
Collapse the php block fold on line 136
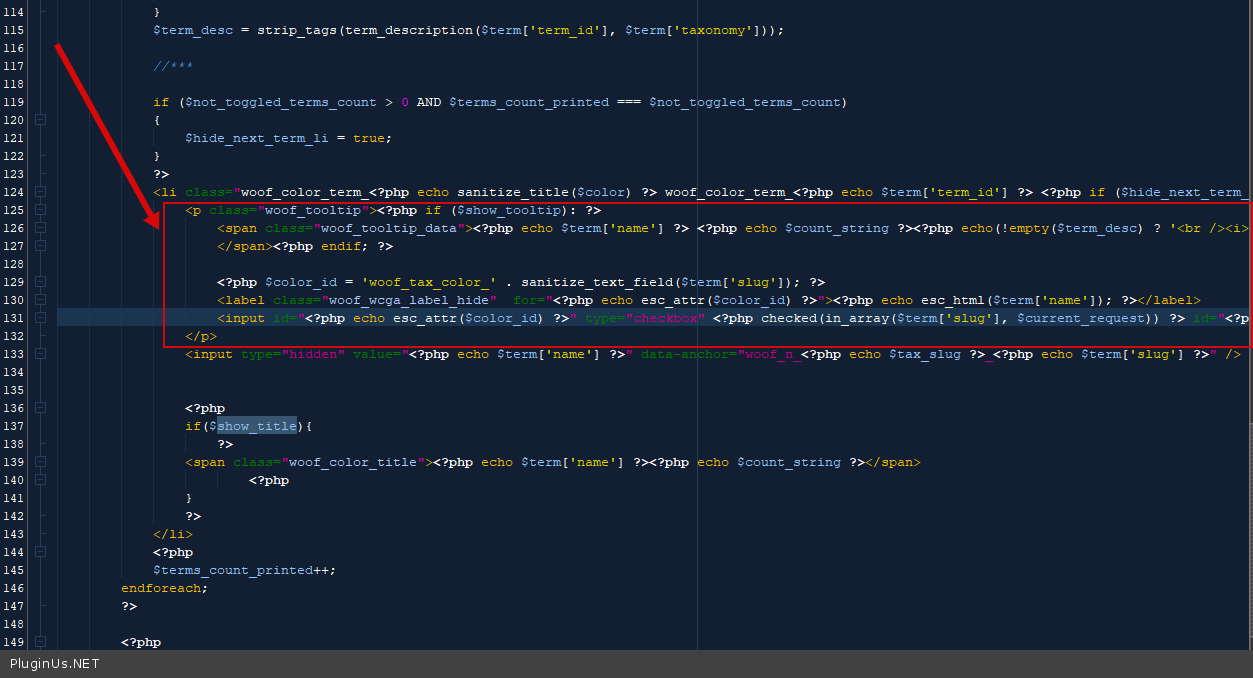41,408
